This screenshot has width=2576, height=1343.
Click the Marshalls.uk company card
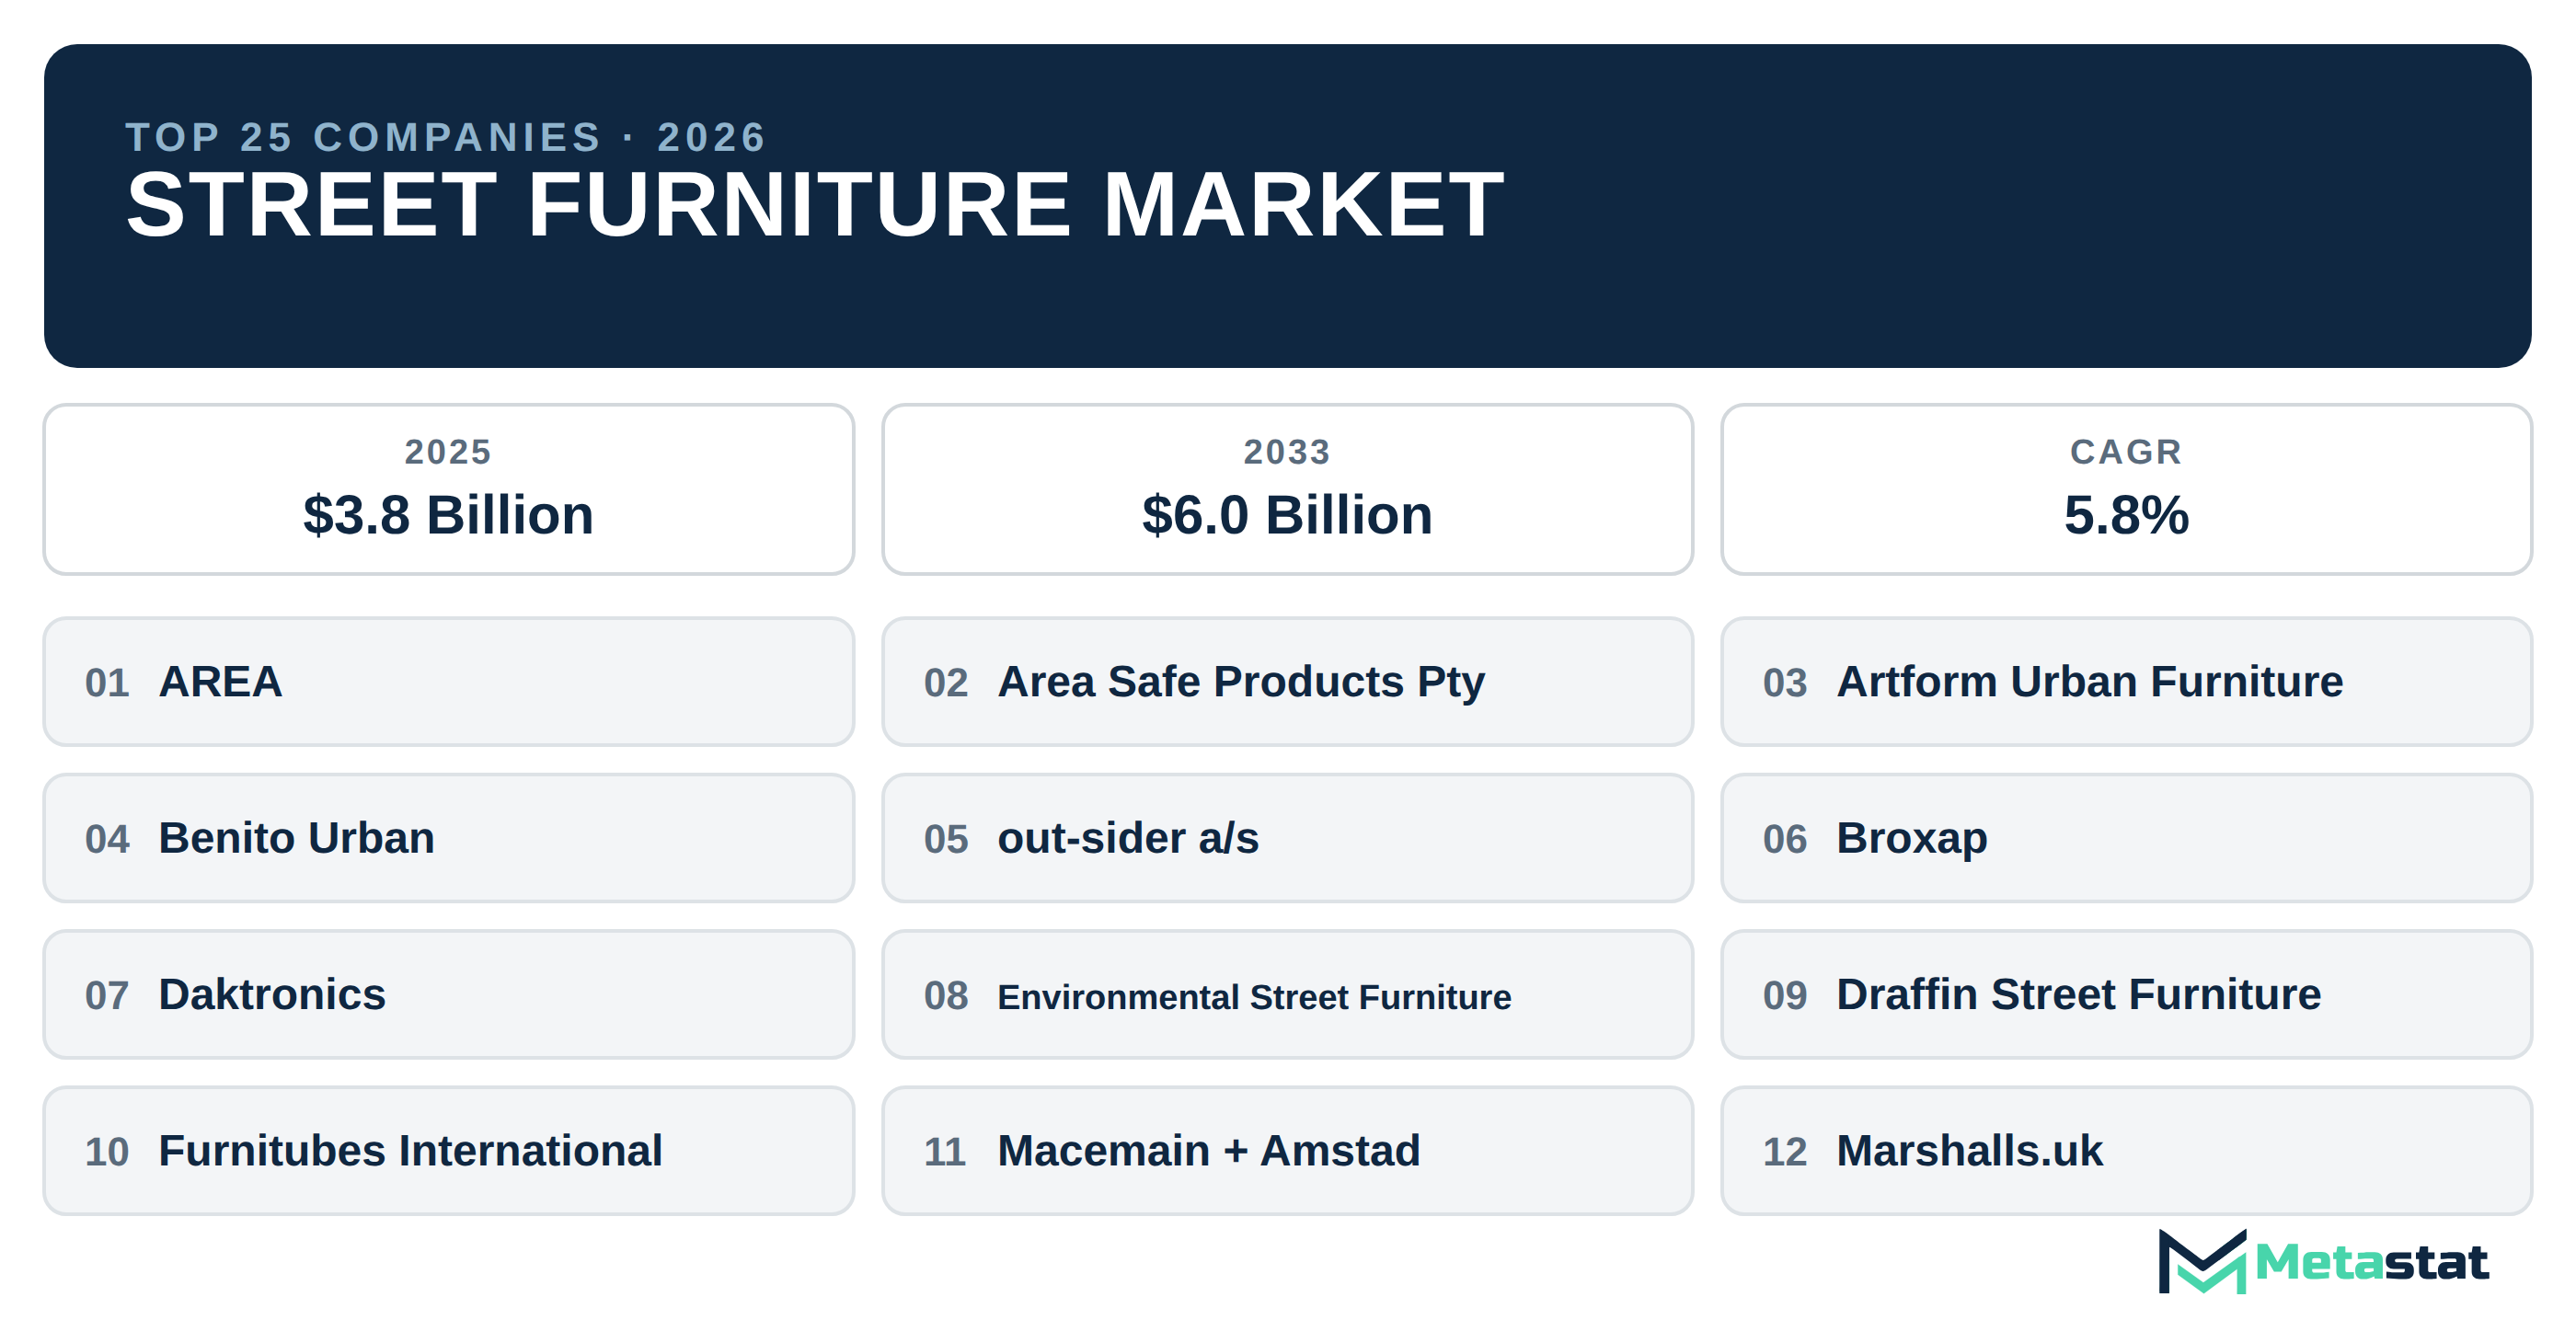pyautogui.click(x=2127, y=1151)
